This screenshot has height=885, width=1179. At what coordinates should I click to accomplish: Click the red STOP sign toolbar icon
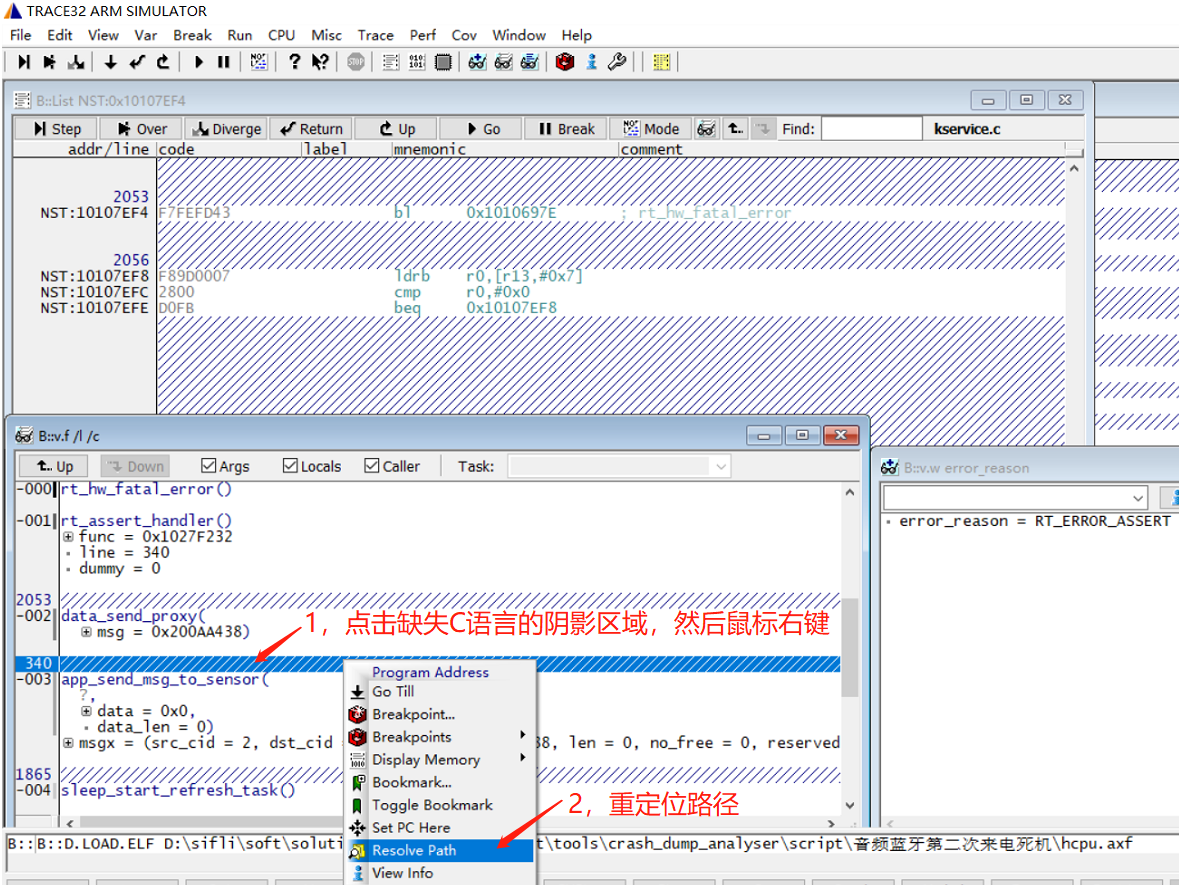pyautogui.click(x=356, y=62)
